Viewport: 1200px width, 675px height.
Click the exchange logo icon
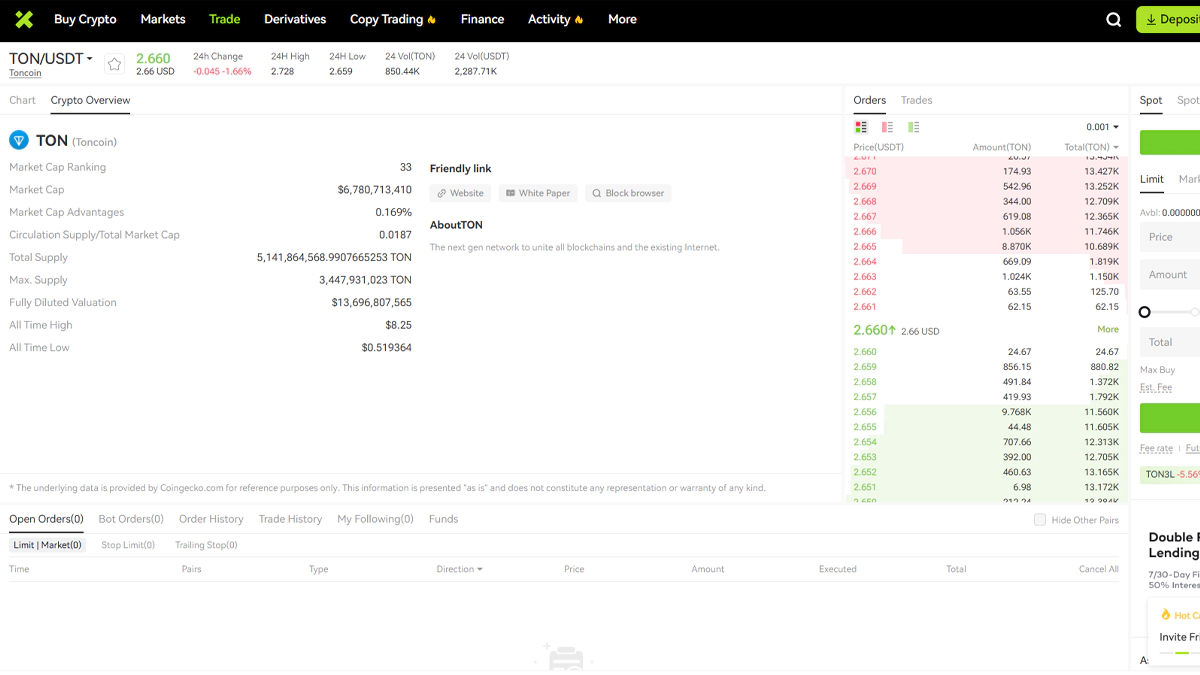(24, 19)
